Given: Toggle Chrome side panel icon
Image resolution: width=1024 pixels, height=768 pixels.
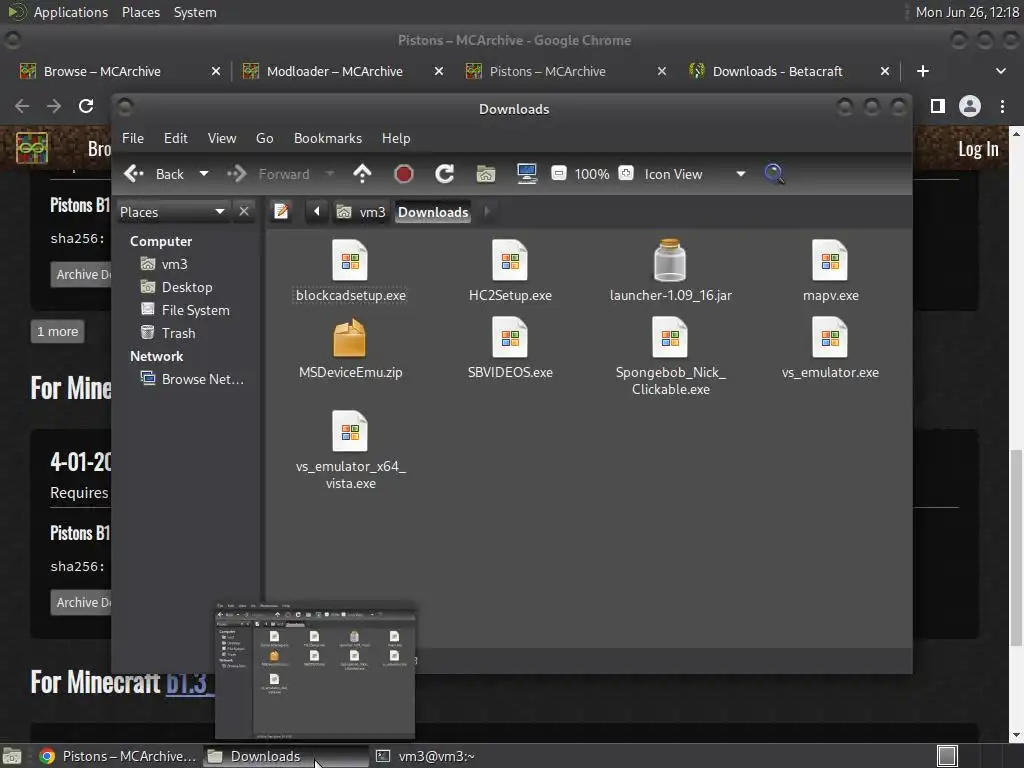Looking at the screenshot, I should point(938,106).
